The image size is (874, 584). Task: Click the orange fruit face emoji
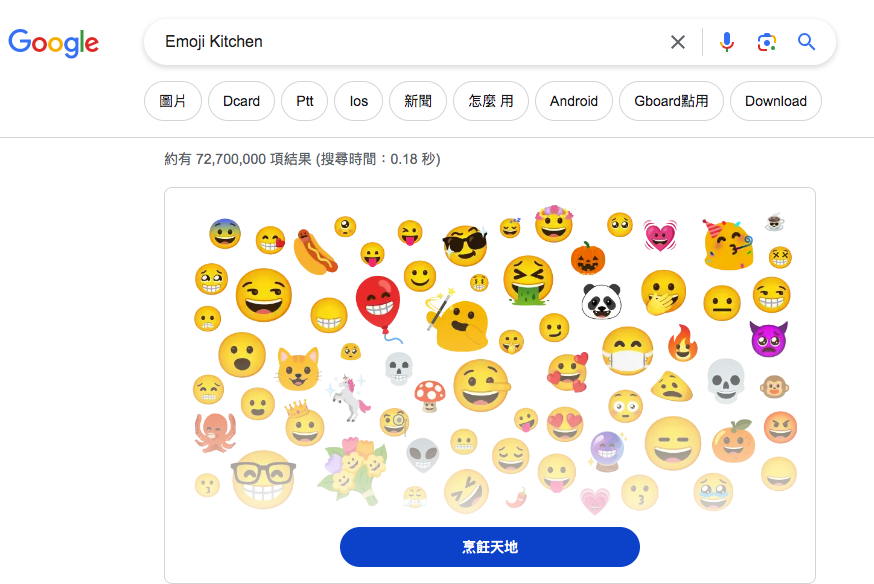(734, 441)
